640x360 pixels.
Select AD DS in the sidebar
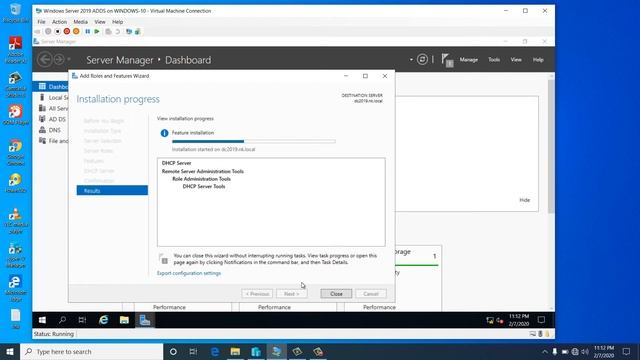[51, 119]
